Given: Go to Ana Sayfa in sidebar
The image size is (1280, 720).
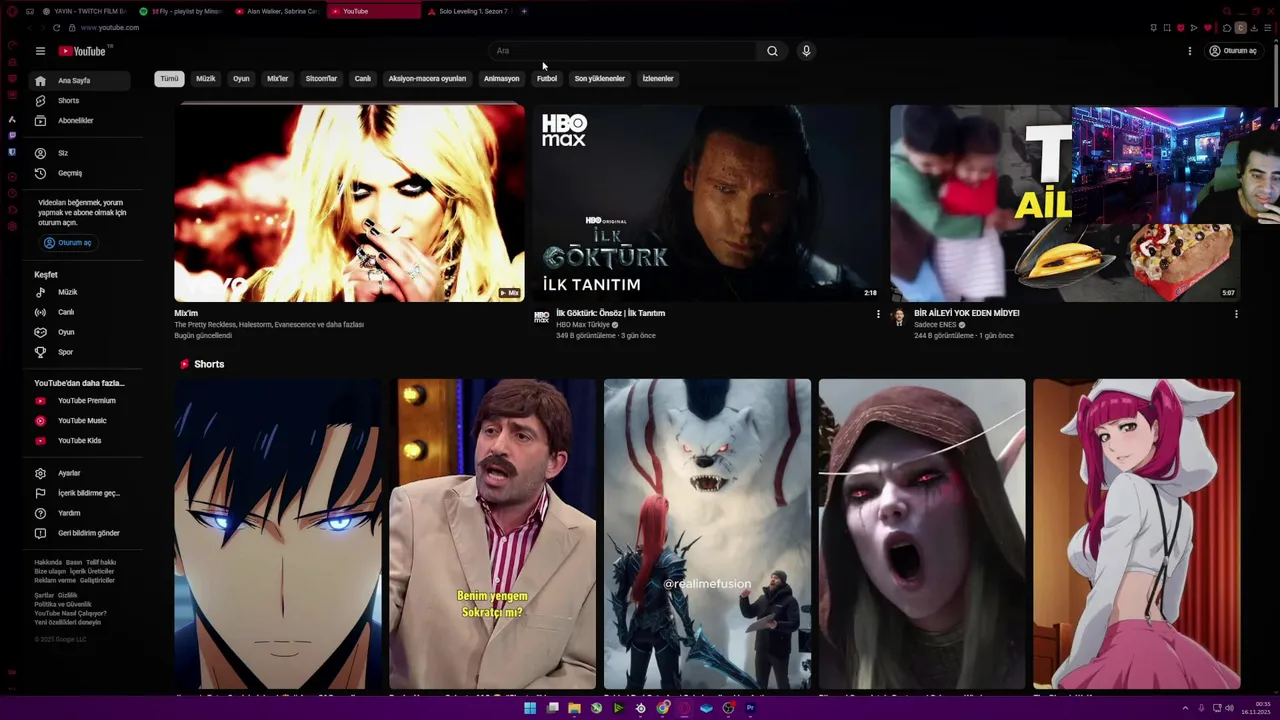Looking at the screenshot, I should tap(81, 81).
